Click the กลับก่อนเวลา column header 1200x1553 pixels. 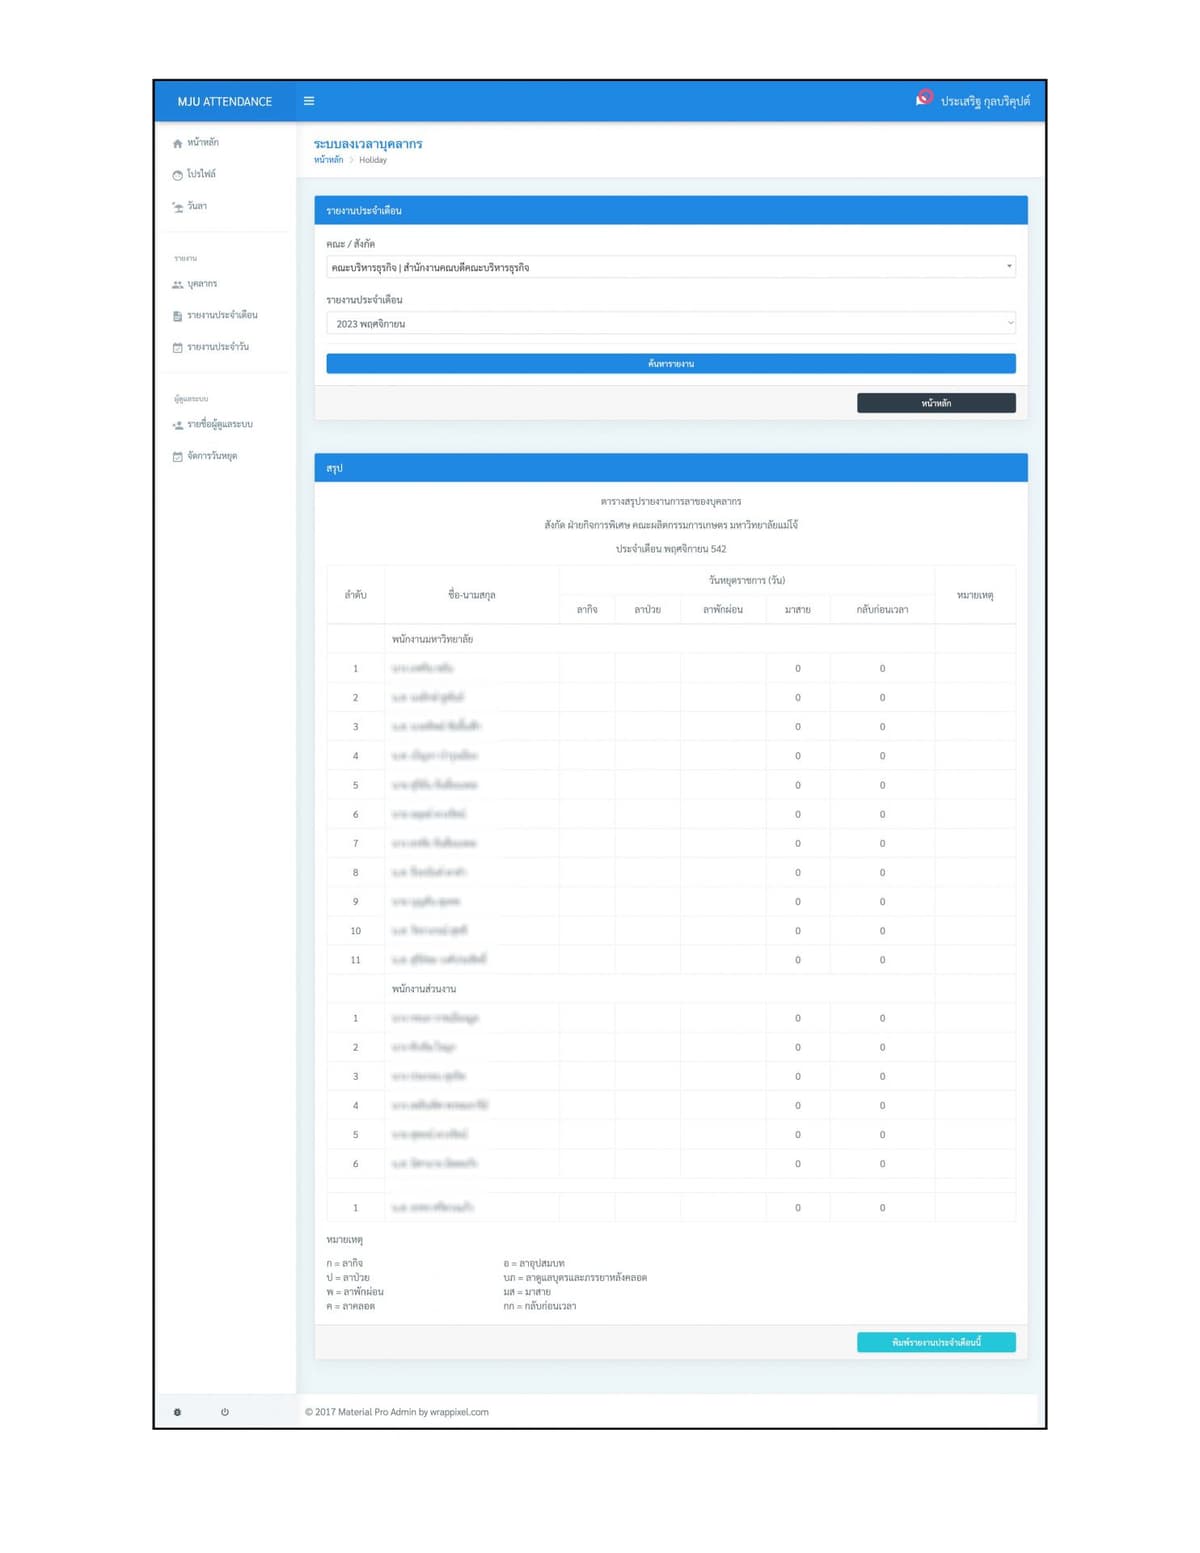pos(882,609)
